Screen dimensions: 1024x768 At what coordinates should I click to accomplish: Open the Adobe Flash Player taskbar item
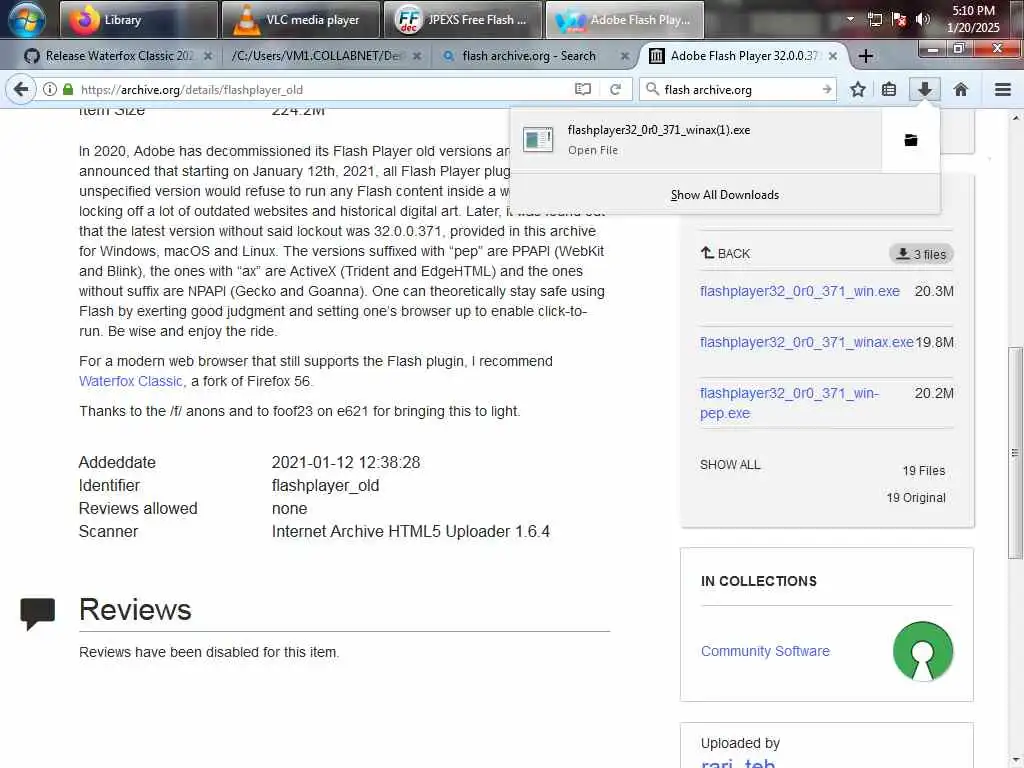625,20
